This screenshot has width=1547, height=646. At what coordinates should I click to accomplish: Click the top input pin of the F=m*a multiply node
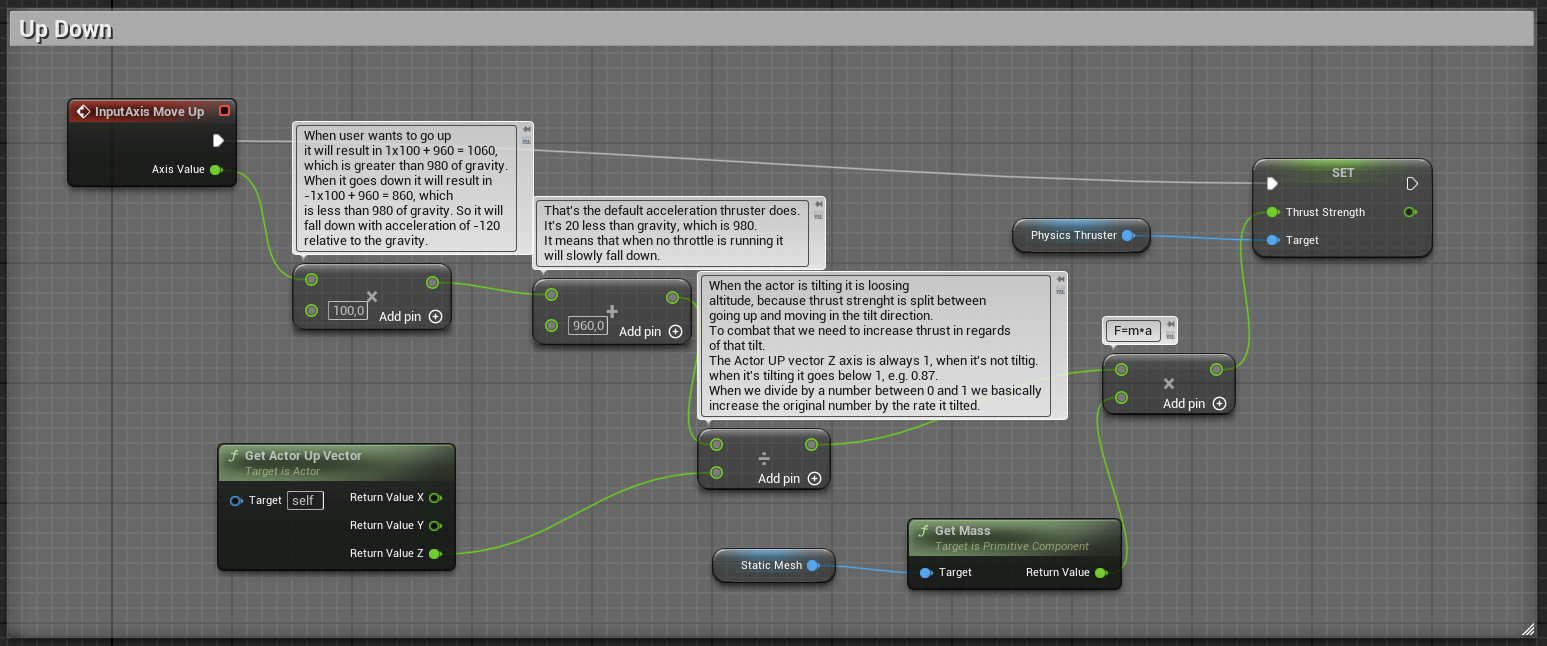(1121, 370)
